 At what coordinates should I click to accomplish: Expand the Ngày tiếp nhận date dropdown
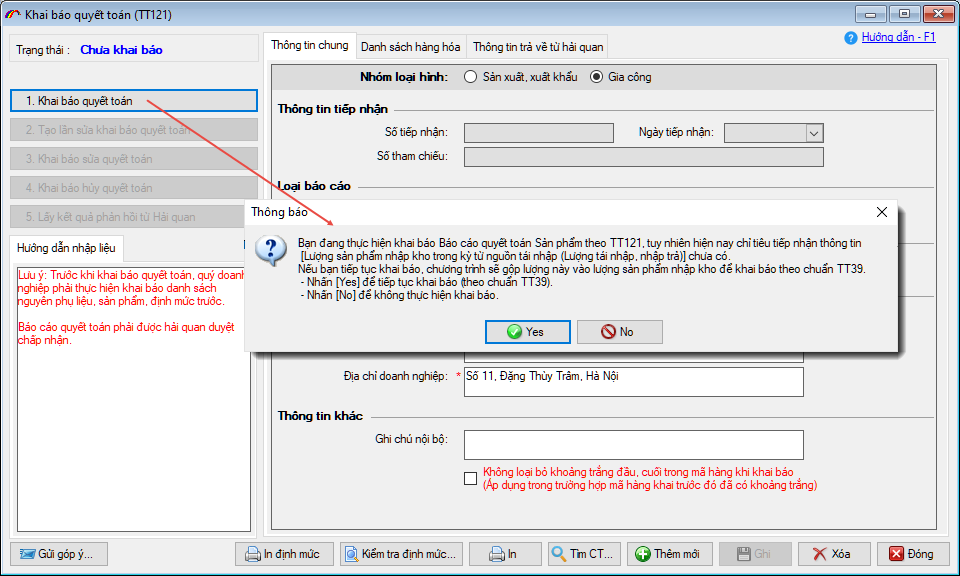click(813, 133)
